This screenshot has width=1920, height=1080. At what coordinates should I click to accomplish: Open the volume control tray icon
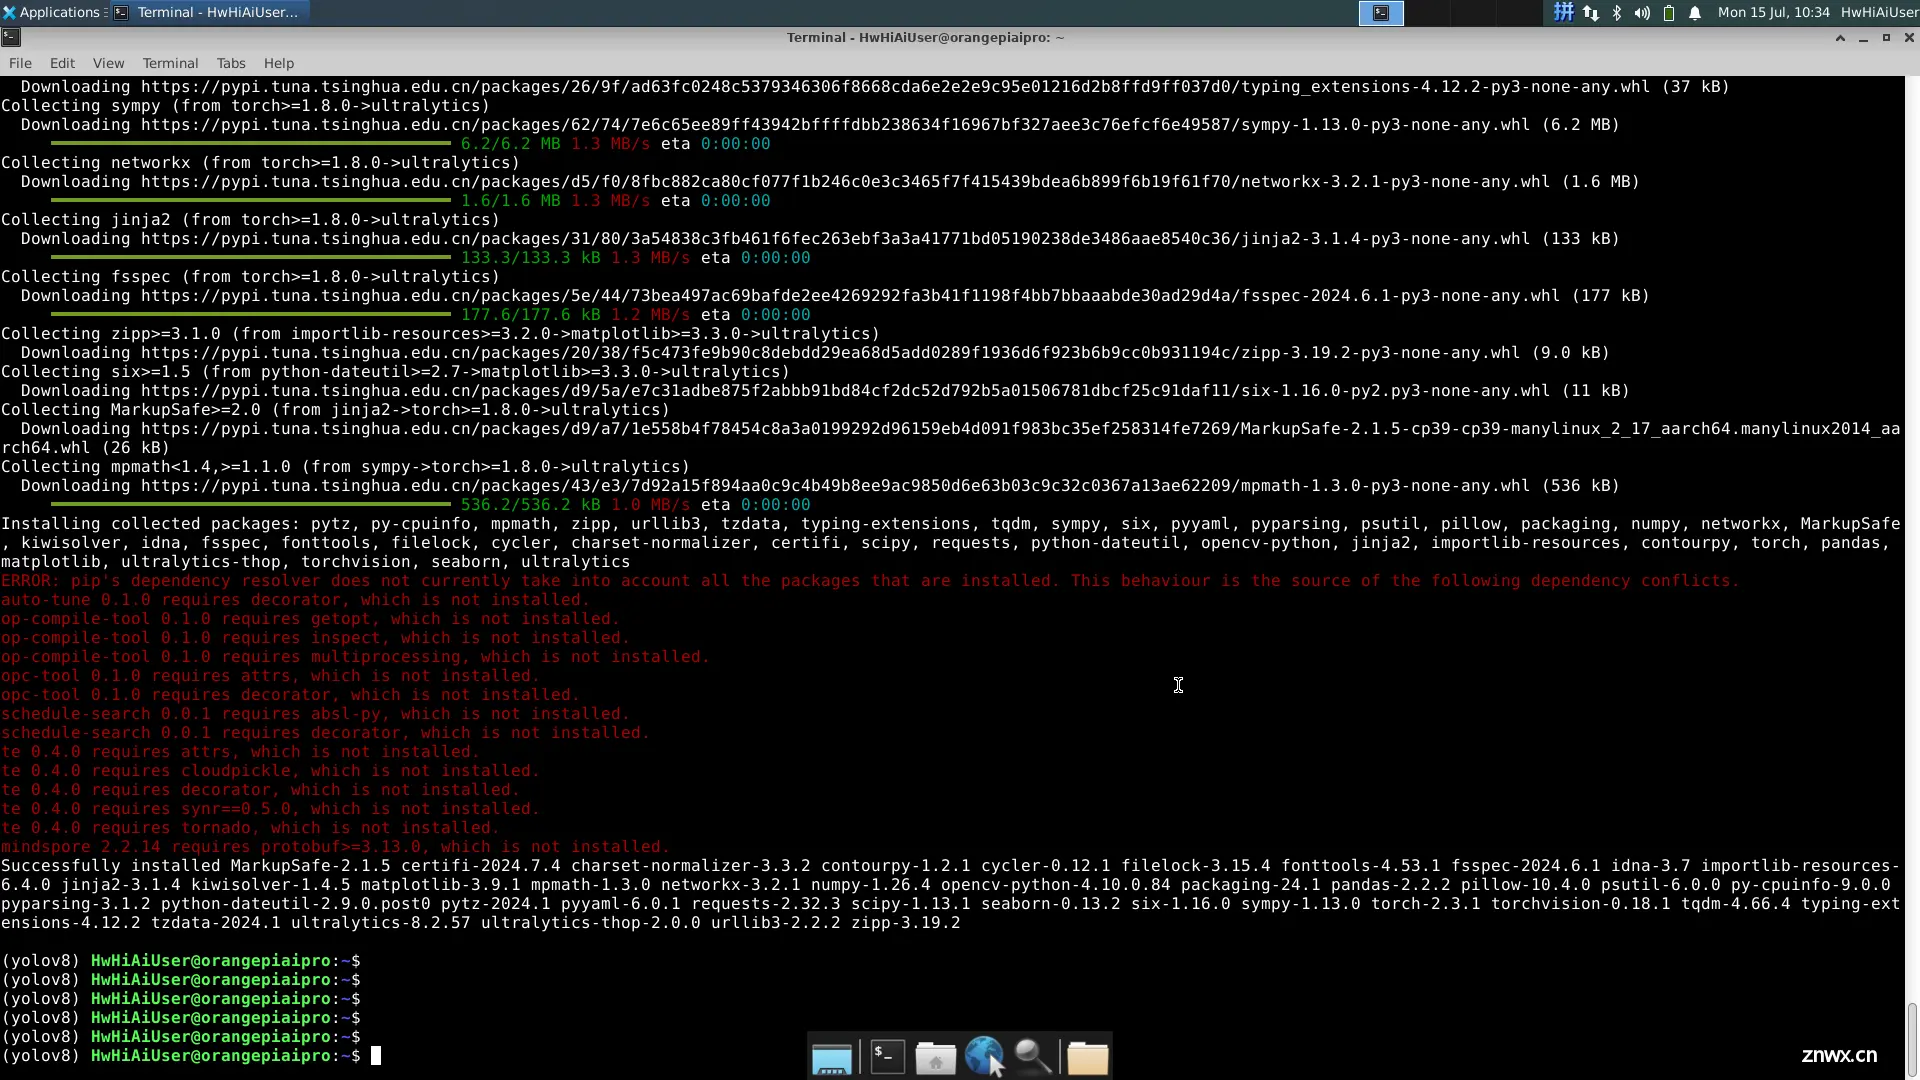(x=1642, y=12)
